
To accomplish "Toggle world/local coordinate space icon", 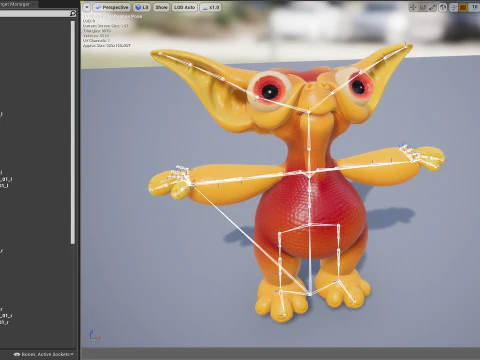I will coord(443,7).
